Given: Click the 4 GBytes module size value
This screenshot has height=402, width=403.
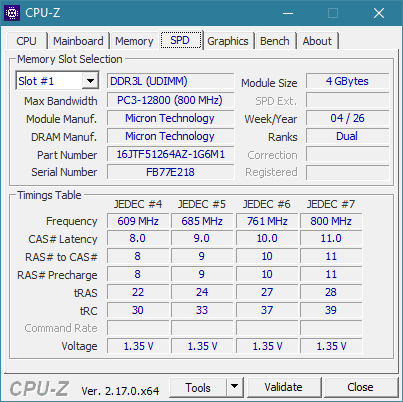Looking at the screenshot, I should click(347, 81).
